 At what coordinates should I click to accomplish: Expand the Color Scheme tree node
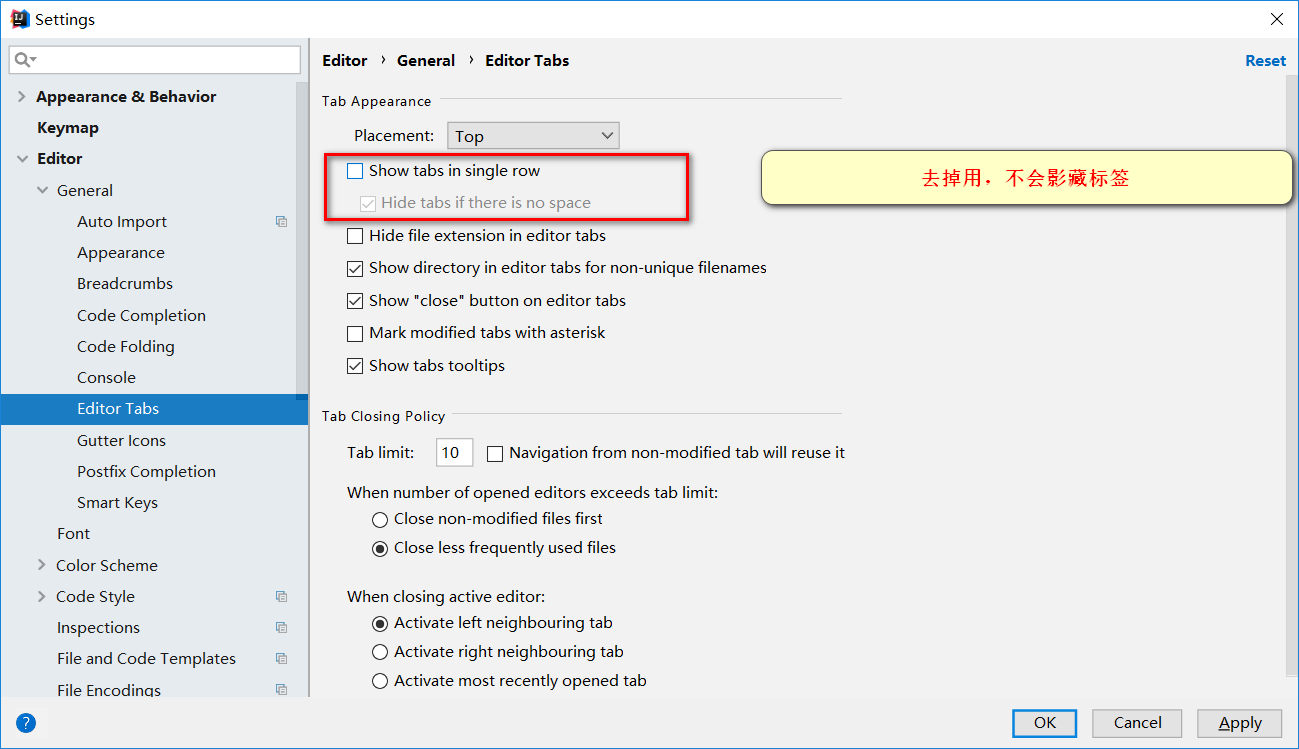click(x=41, y=565)
